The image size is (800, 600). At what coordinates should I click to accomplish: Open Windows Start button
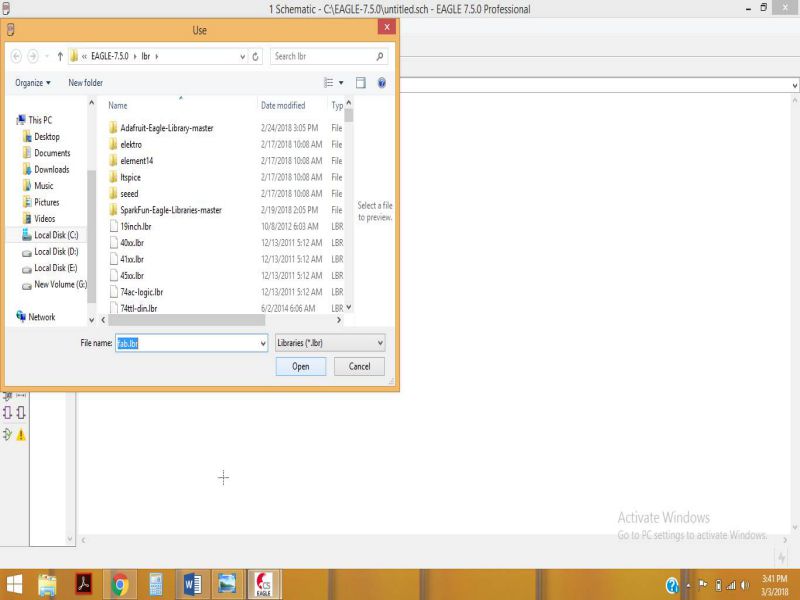14,585
